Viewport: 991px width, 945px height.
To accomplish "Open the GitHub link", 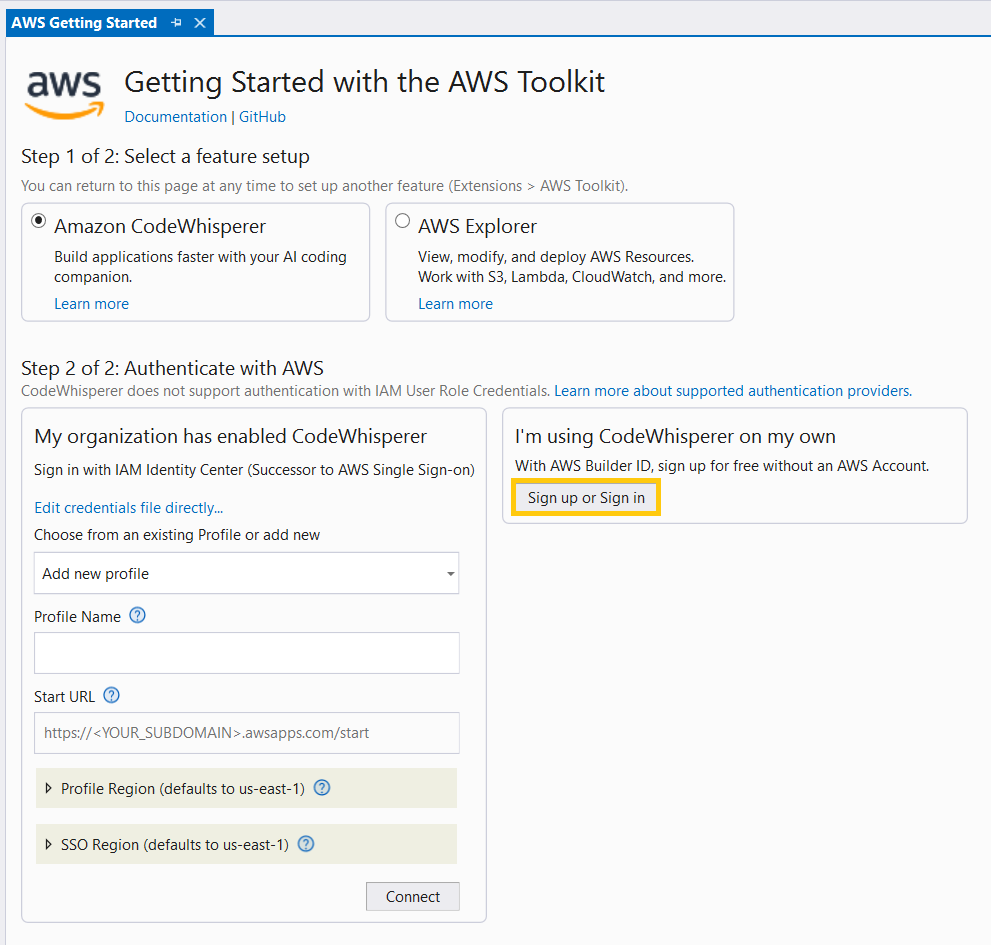I will (x=261, y=116).
